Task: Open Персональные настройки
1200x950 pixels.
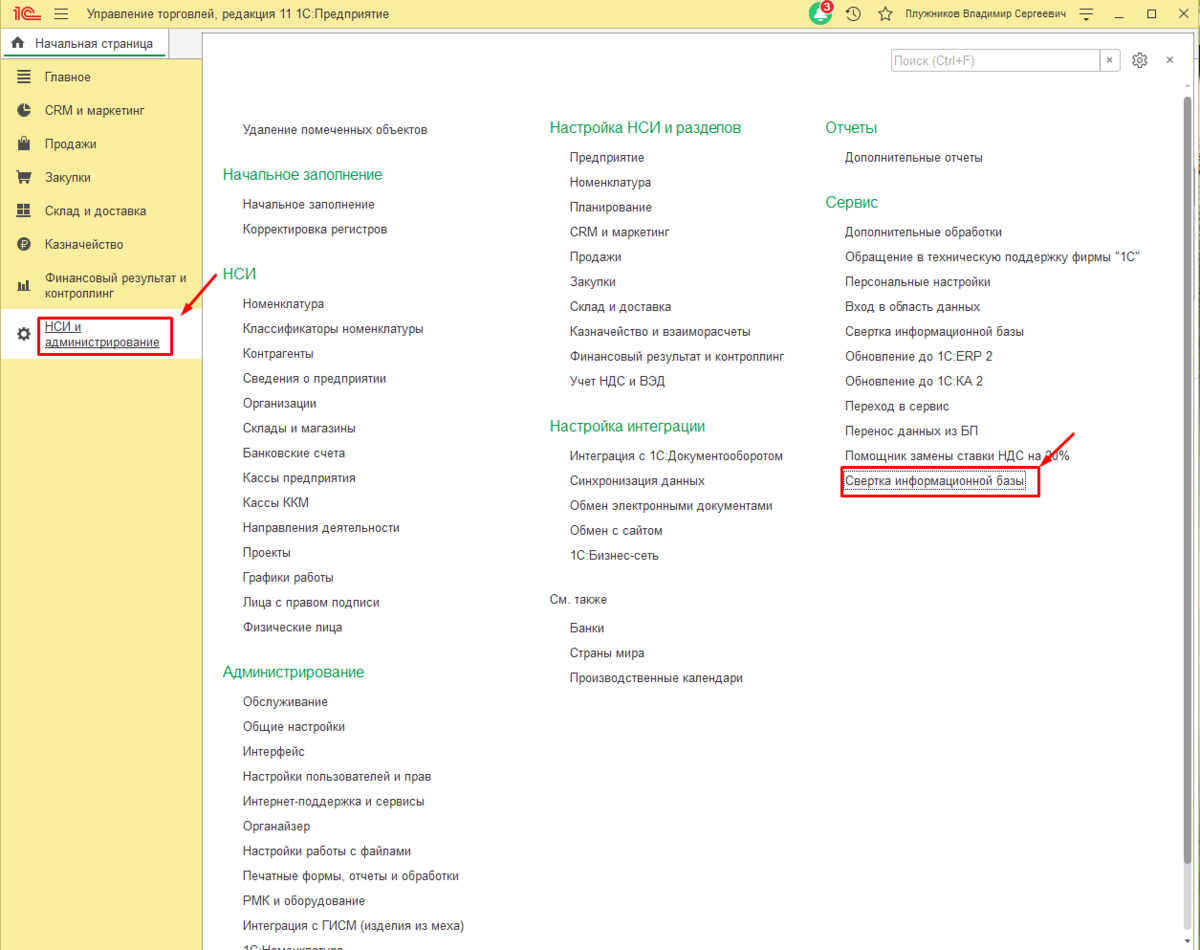Action: point(918,282)
